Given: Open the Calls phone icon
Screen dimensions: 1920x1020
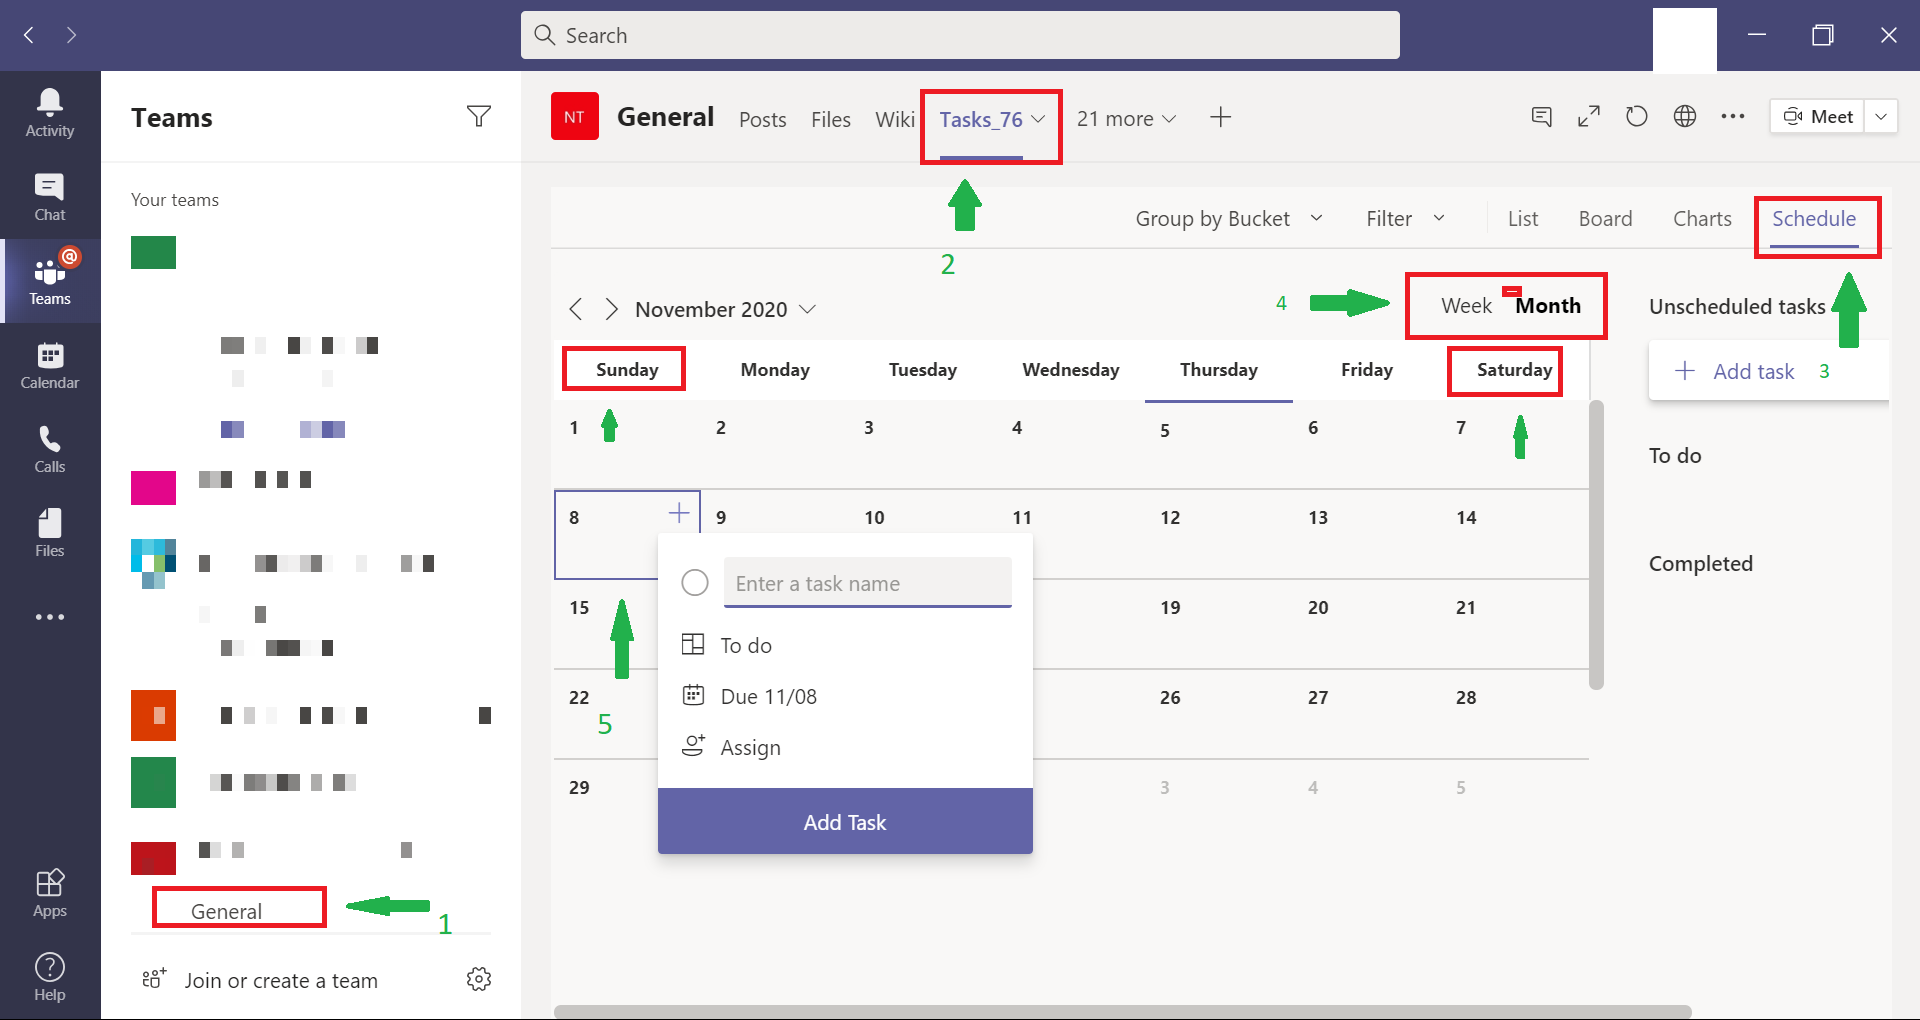Looking at the screenshot, I should click(50, 449).
